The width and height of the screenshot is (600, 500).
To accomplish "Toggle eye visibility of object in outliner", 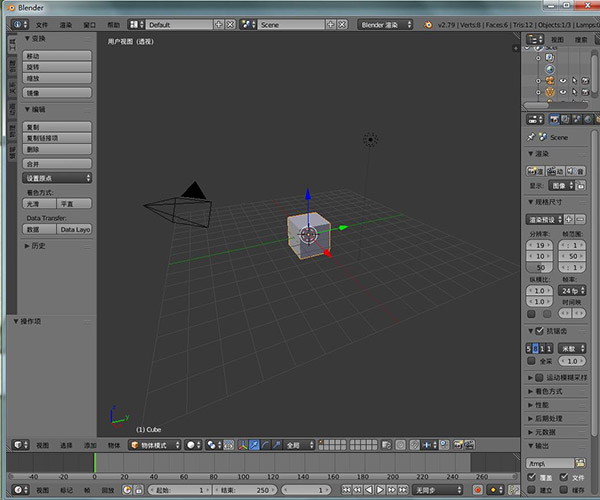I will point(562,80).
